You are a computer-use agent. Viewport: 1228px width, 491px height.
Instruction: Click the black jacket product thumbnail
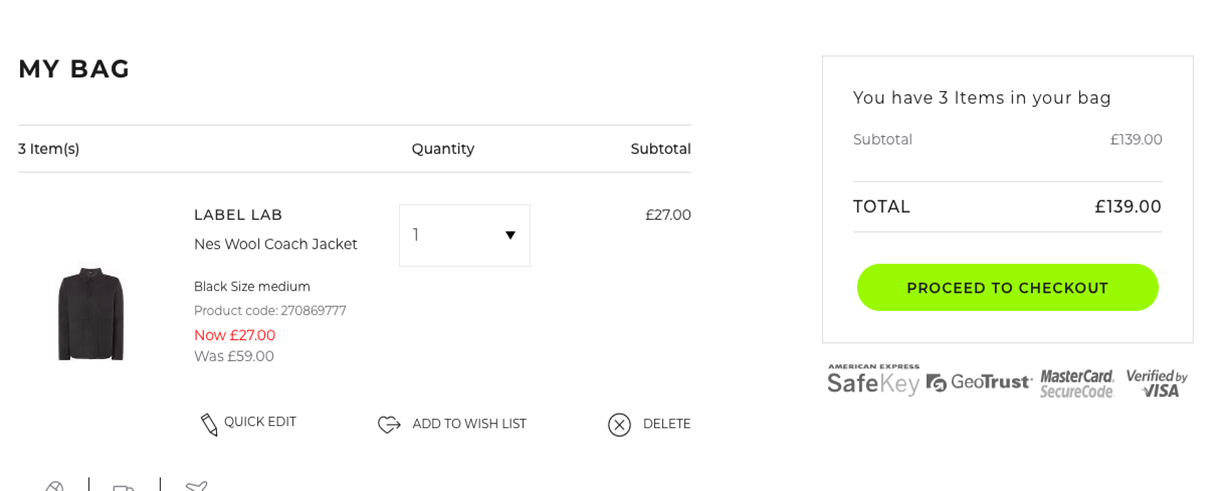click(x=91, y=313)
